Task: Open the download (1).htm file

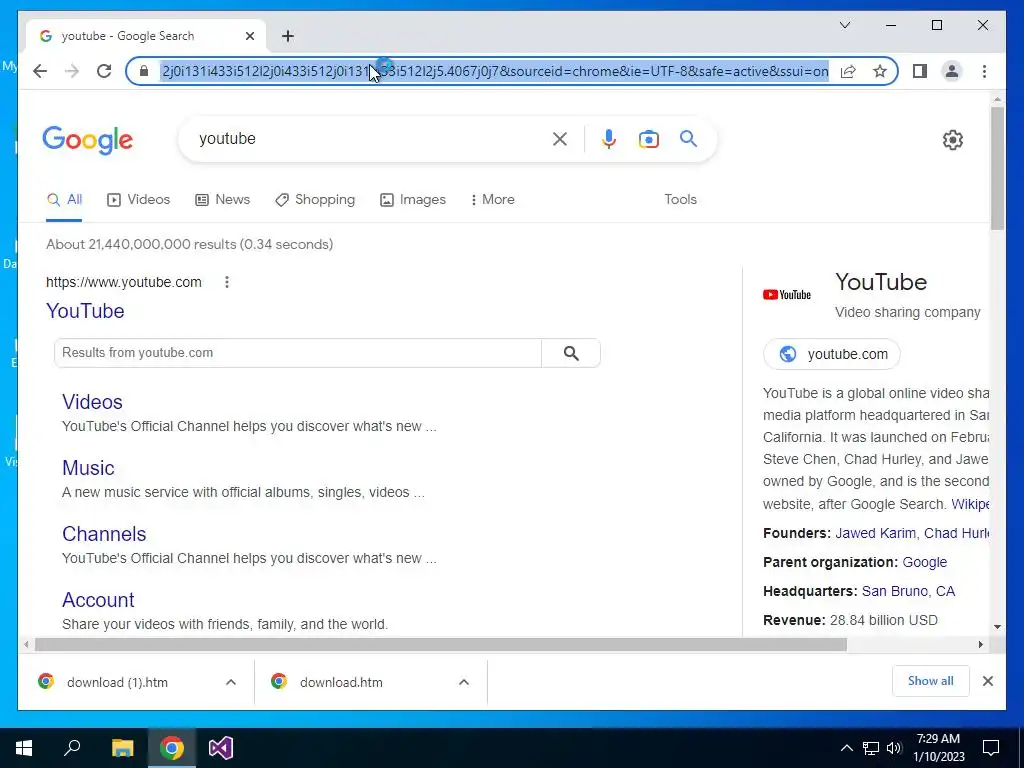Action: point(118,682)
